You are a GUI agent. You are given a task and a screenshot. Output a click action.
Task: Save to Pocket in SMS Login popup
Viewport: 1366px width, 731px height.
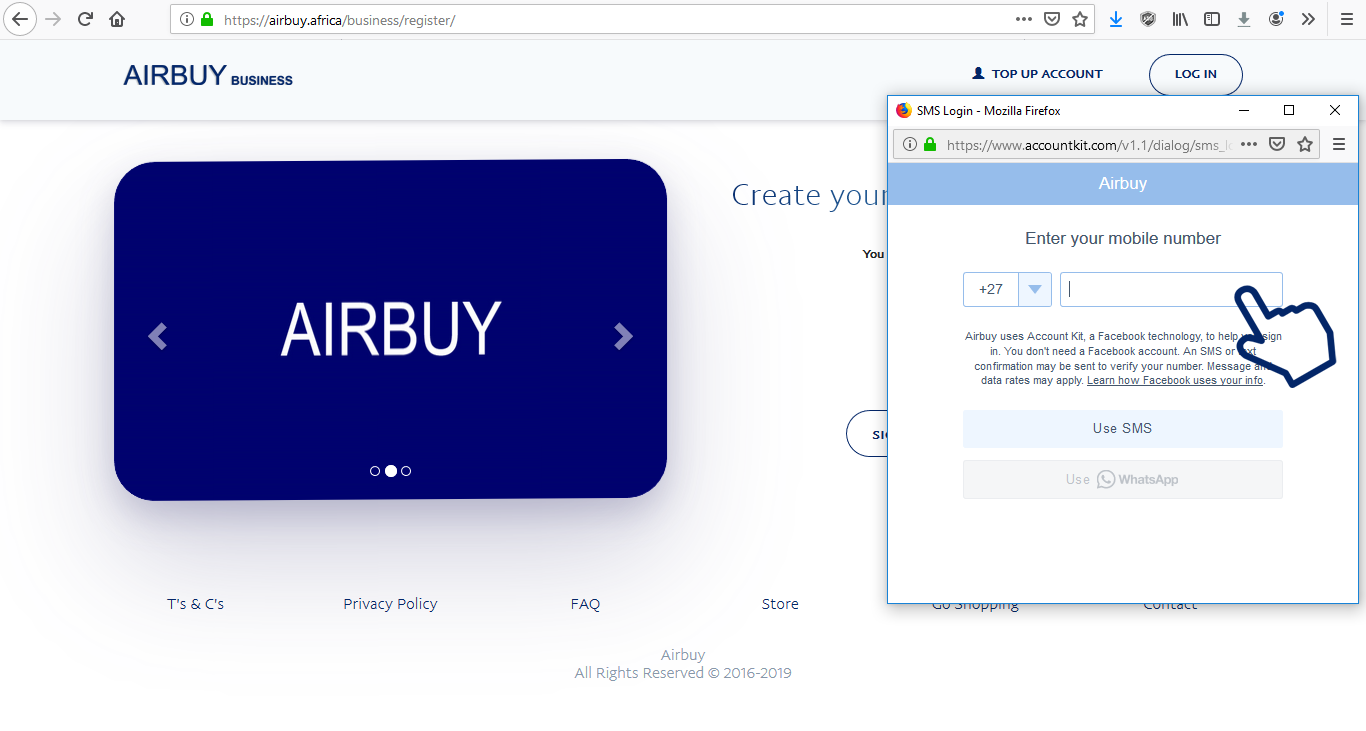pos(1277,144)
